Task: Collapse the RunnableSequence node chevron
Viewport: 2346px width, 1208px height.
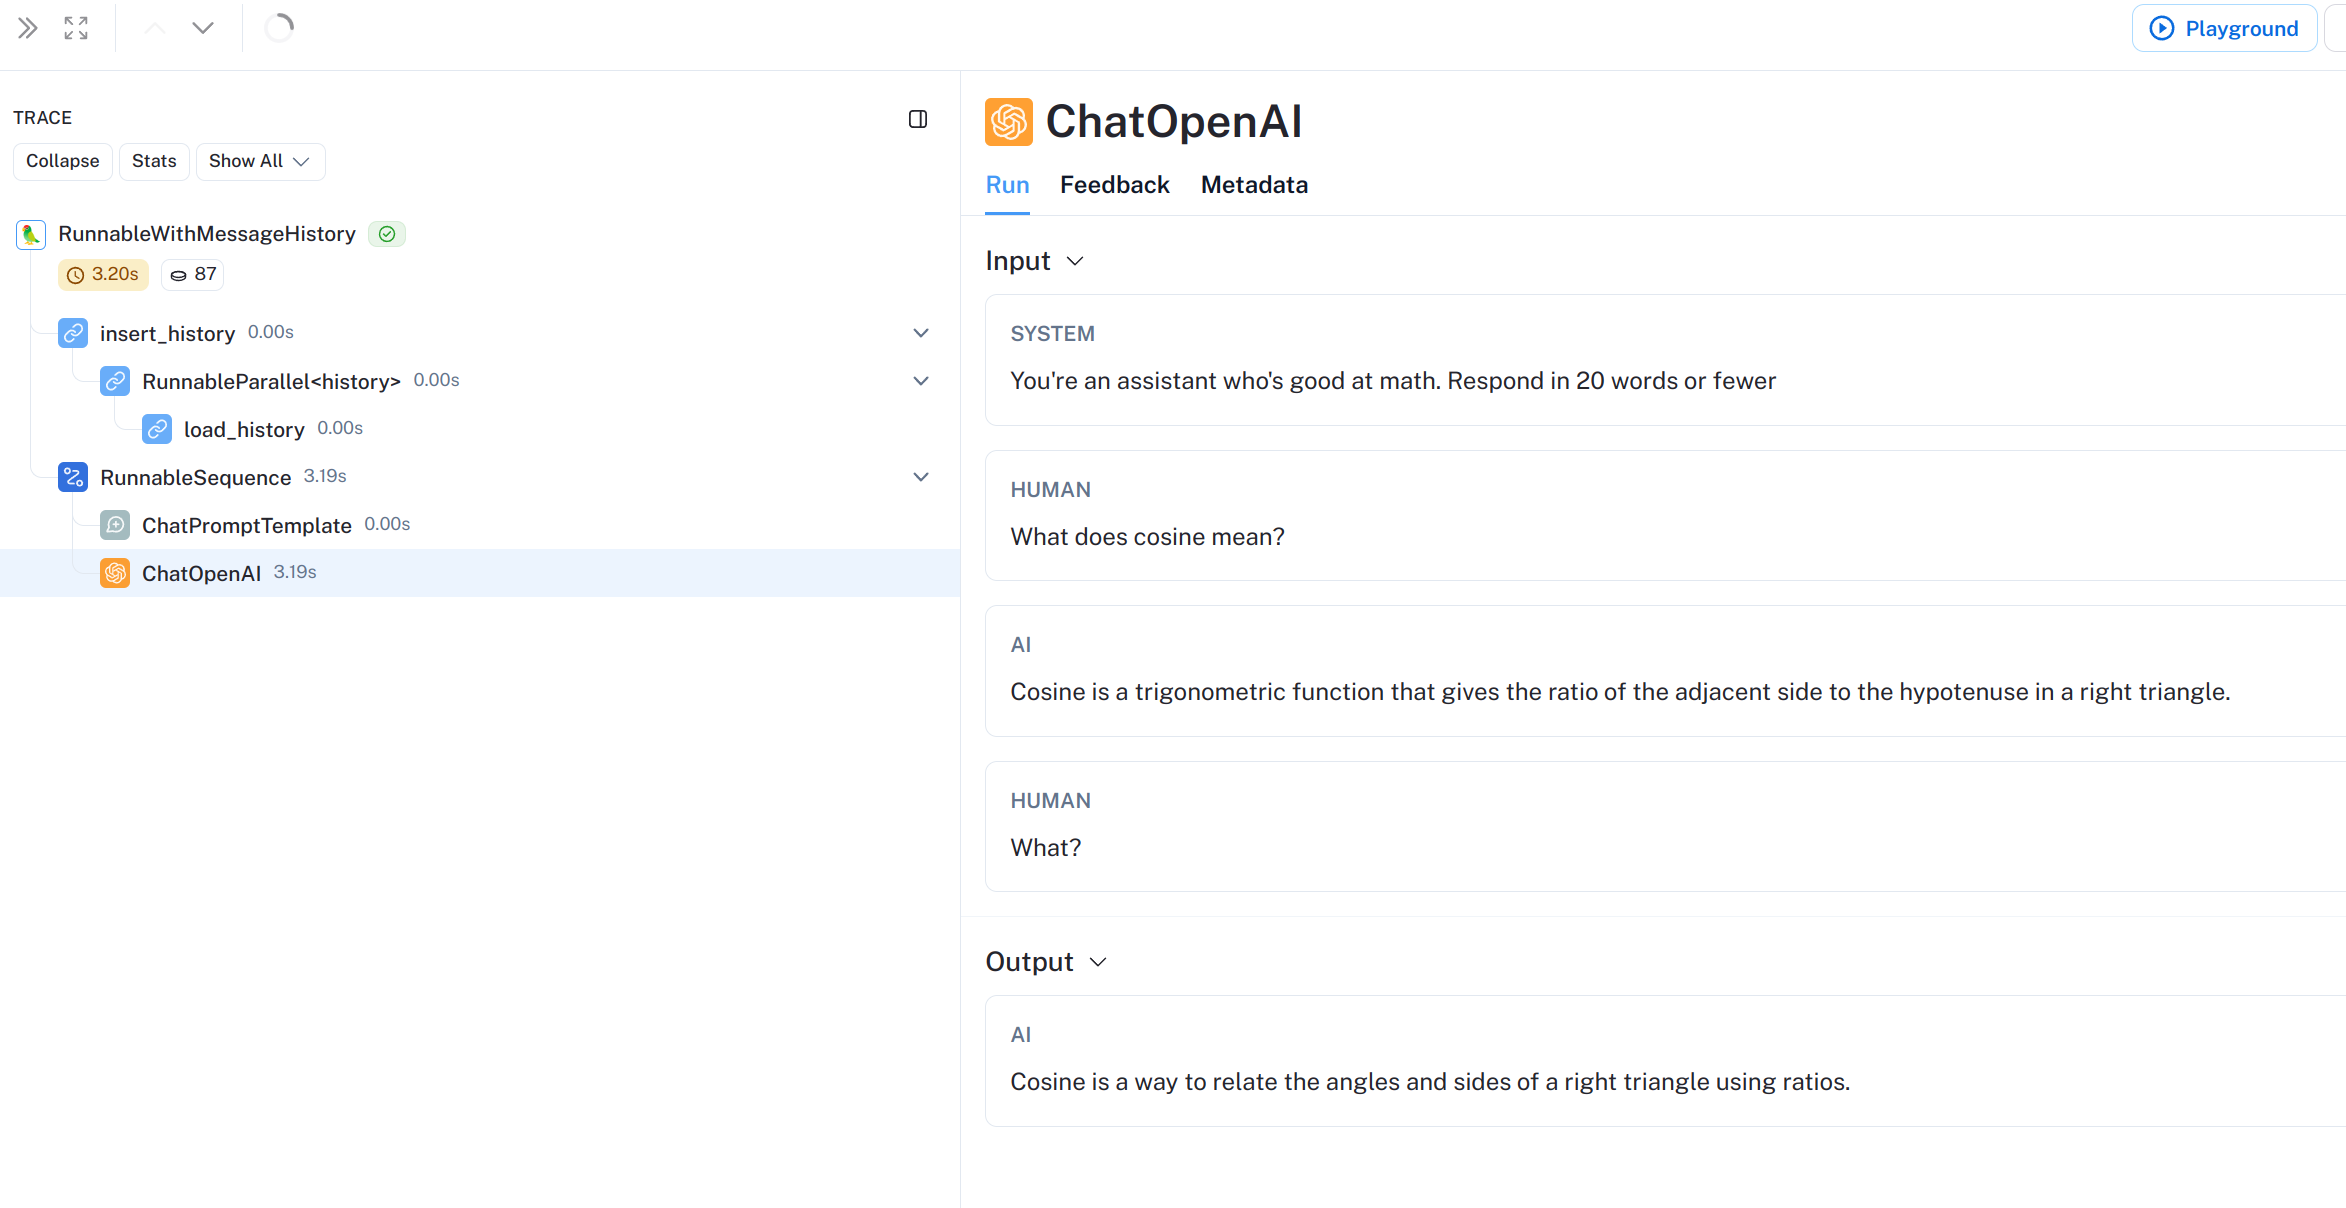Action: click(x=921, y=477)
